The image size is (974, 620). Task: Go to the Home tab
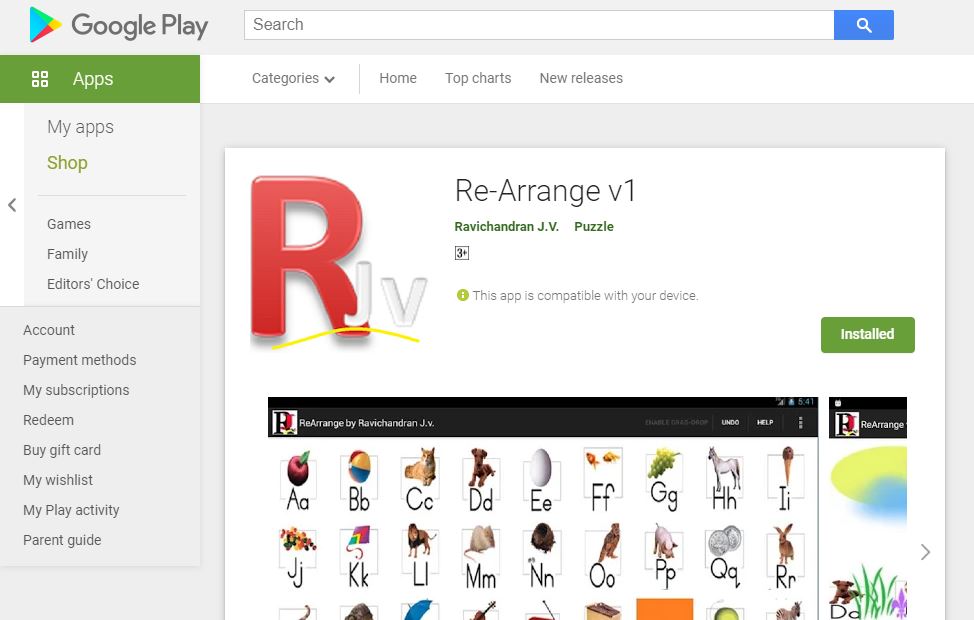coord(398,78)
